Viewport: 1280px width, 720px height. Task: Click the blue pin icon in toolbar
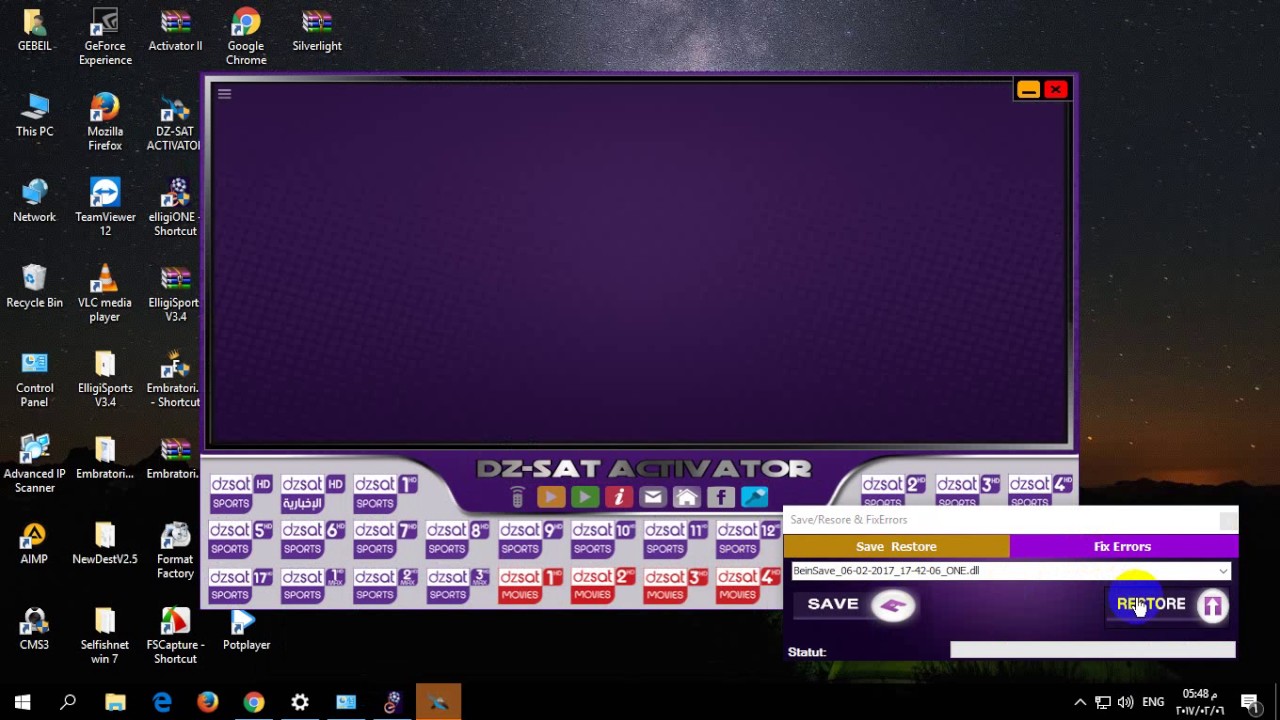[755, 497]
